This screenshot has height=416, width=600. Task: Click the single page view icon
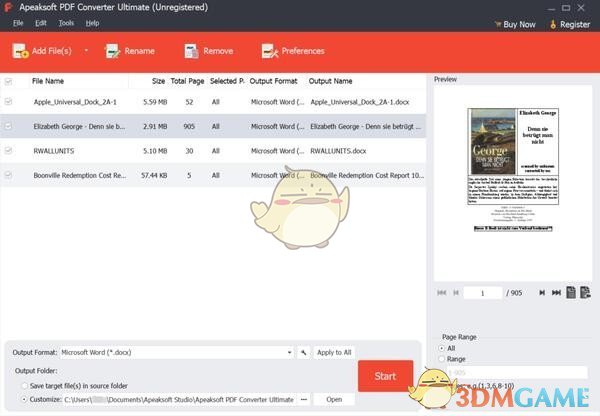click(571, 292)
